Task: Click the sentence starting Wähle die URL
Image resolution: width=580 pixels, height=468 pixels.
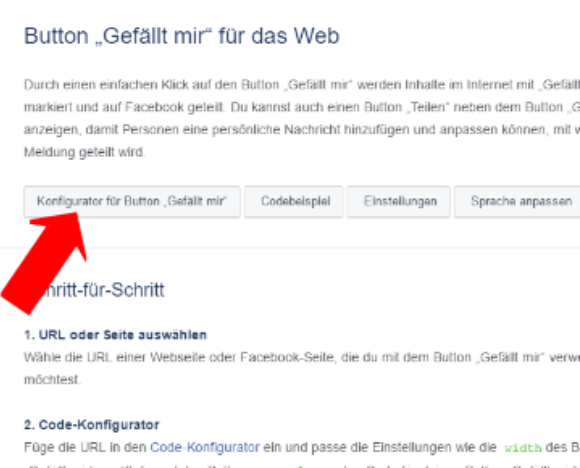Action: coord(302,357)
